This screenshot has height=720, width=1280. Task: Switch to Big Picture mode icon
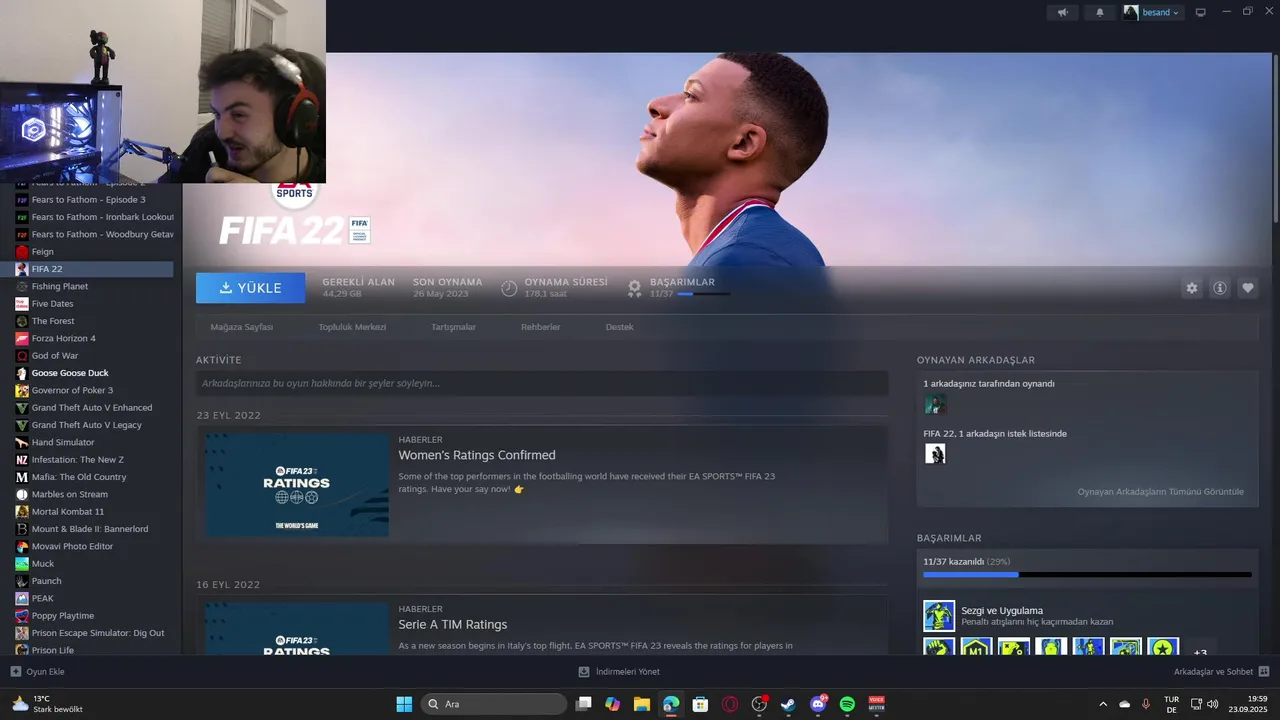point(1201,12)
